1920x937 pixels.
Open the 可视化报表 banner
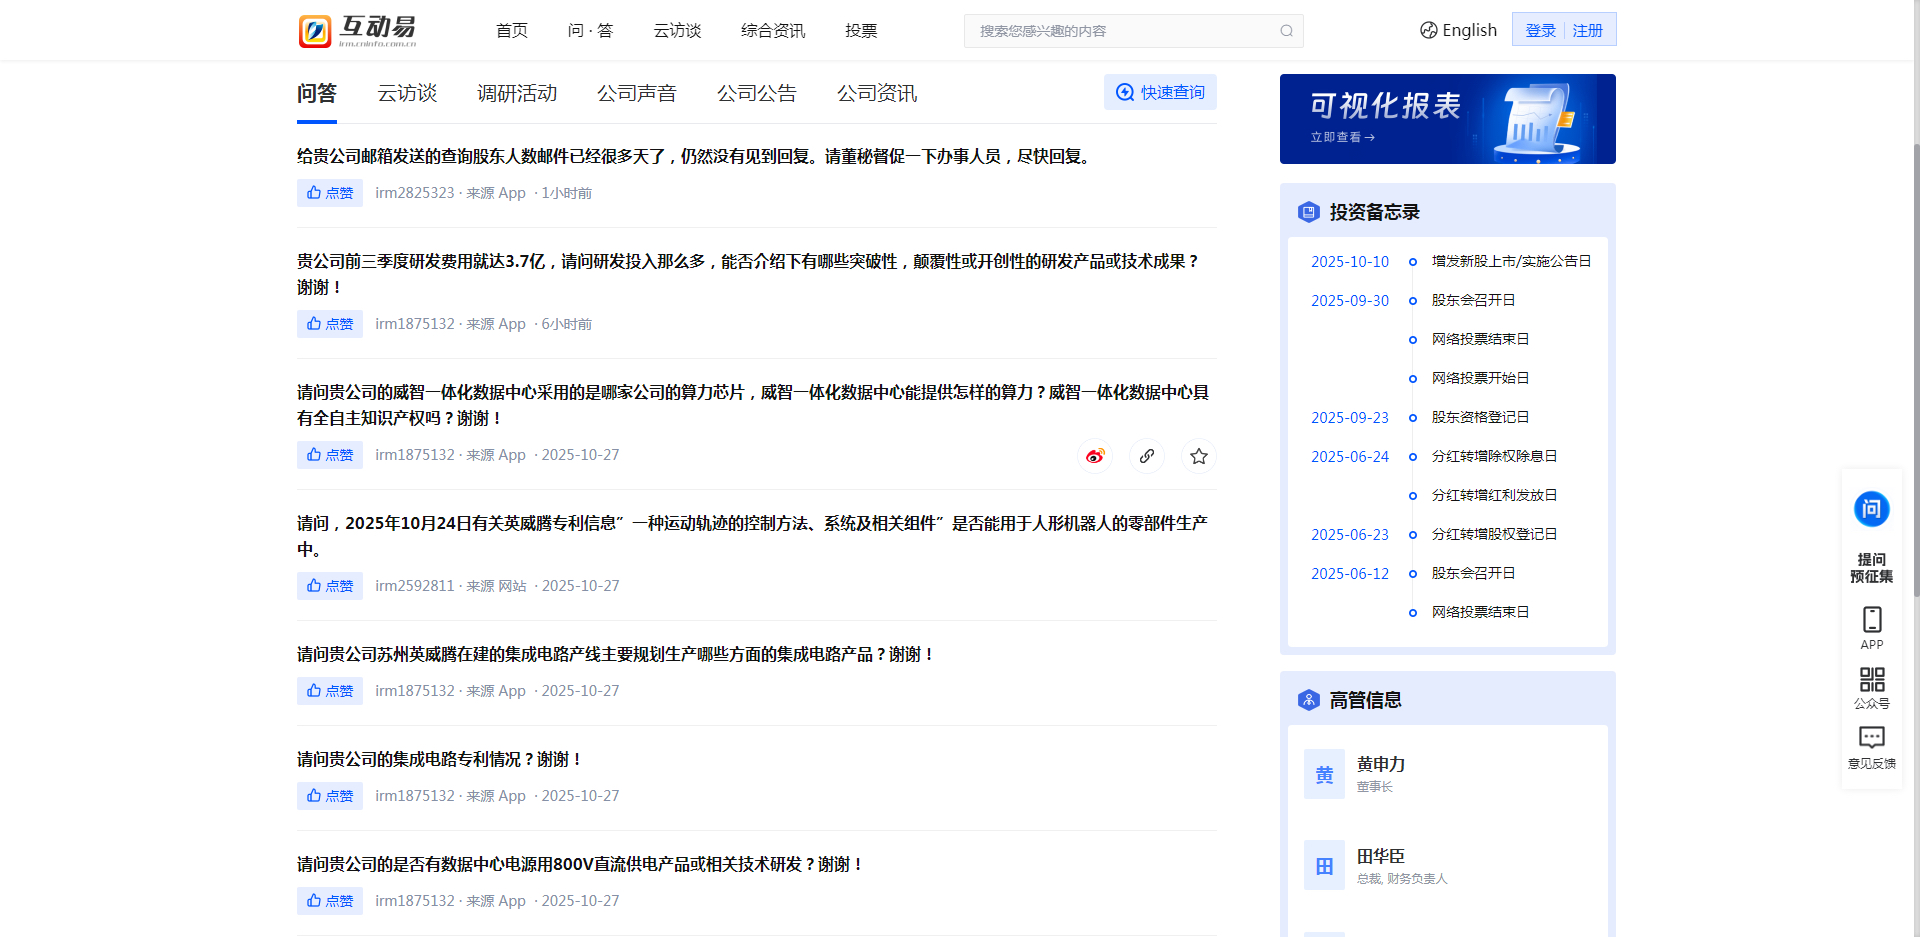[x=1447, y=119]
